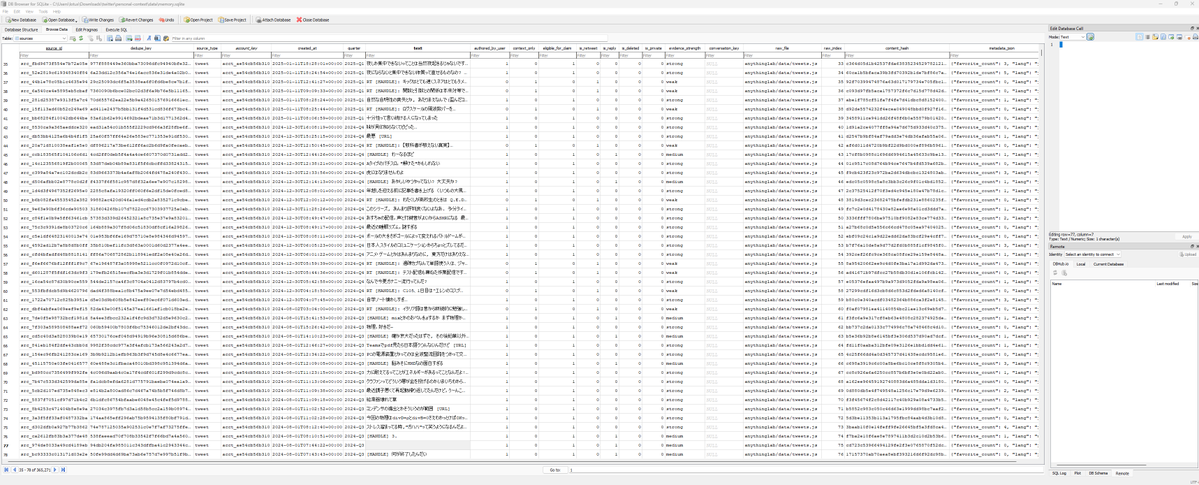
Task: Click Write Changes in the toolbar
Action: coord(100,19)
